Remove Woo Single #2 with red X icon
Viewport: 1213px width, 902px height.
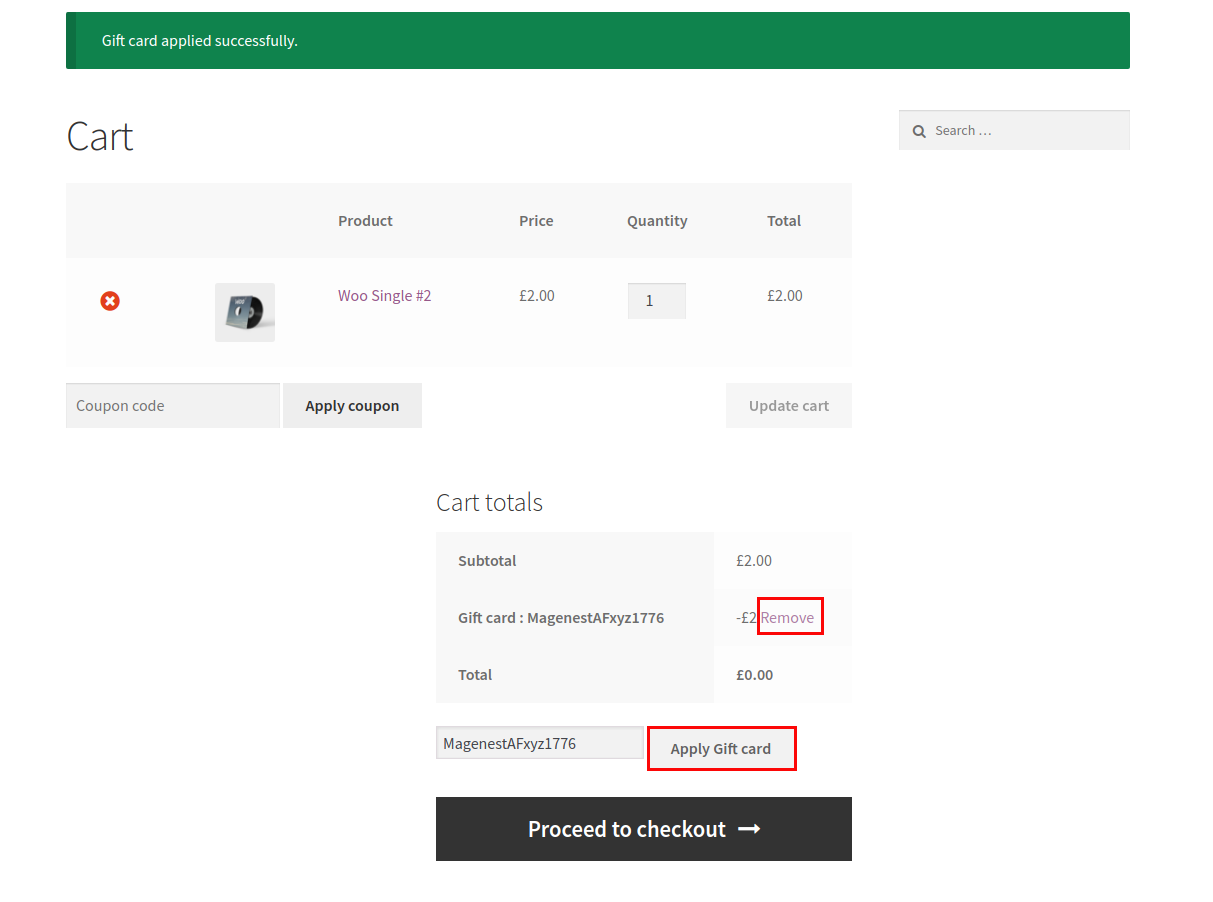(x=110, y=301)
